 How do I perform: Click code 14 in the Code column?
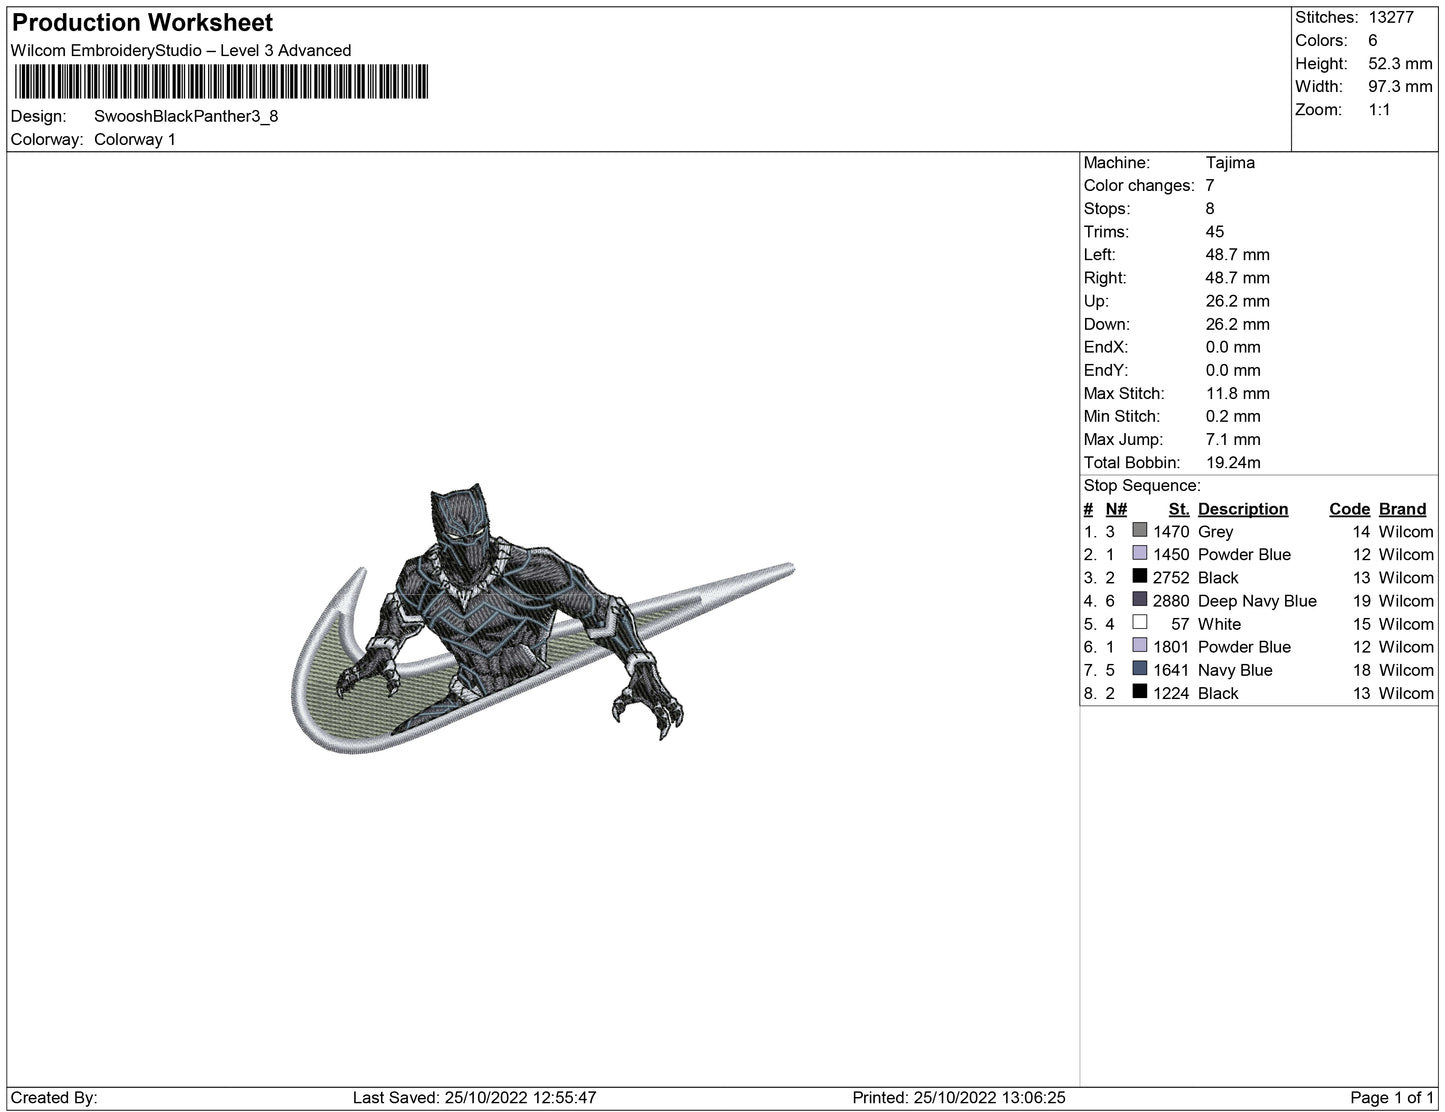[x=1361, y=531]
